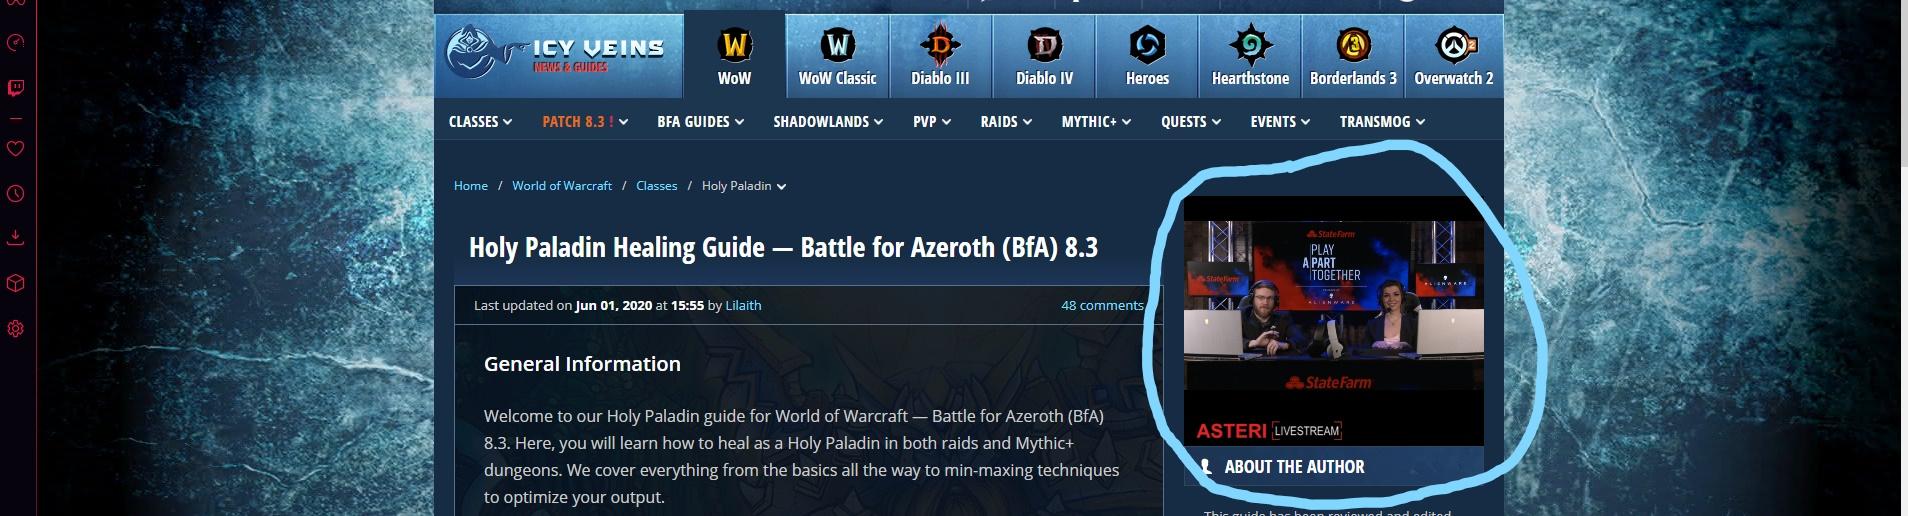Switch to the Overwatch 2 tab
The height and width of the screenshot is (516, 1908).
1454,57
